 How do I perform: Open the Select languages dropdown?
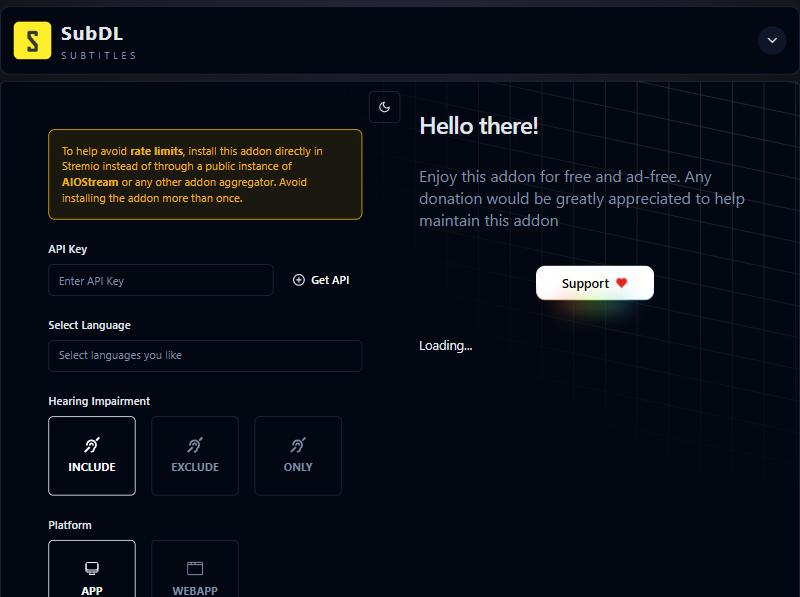(x=205, y=356)
